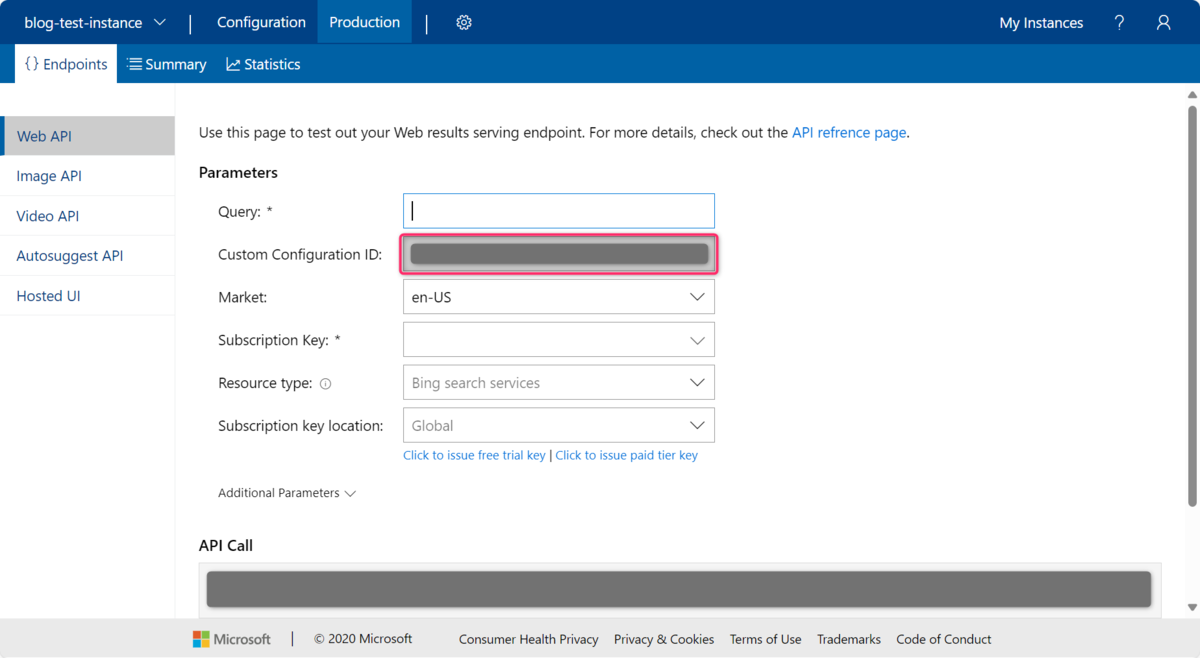Open Terms of Use link

point(765,639)
